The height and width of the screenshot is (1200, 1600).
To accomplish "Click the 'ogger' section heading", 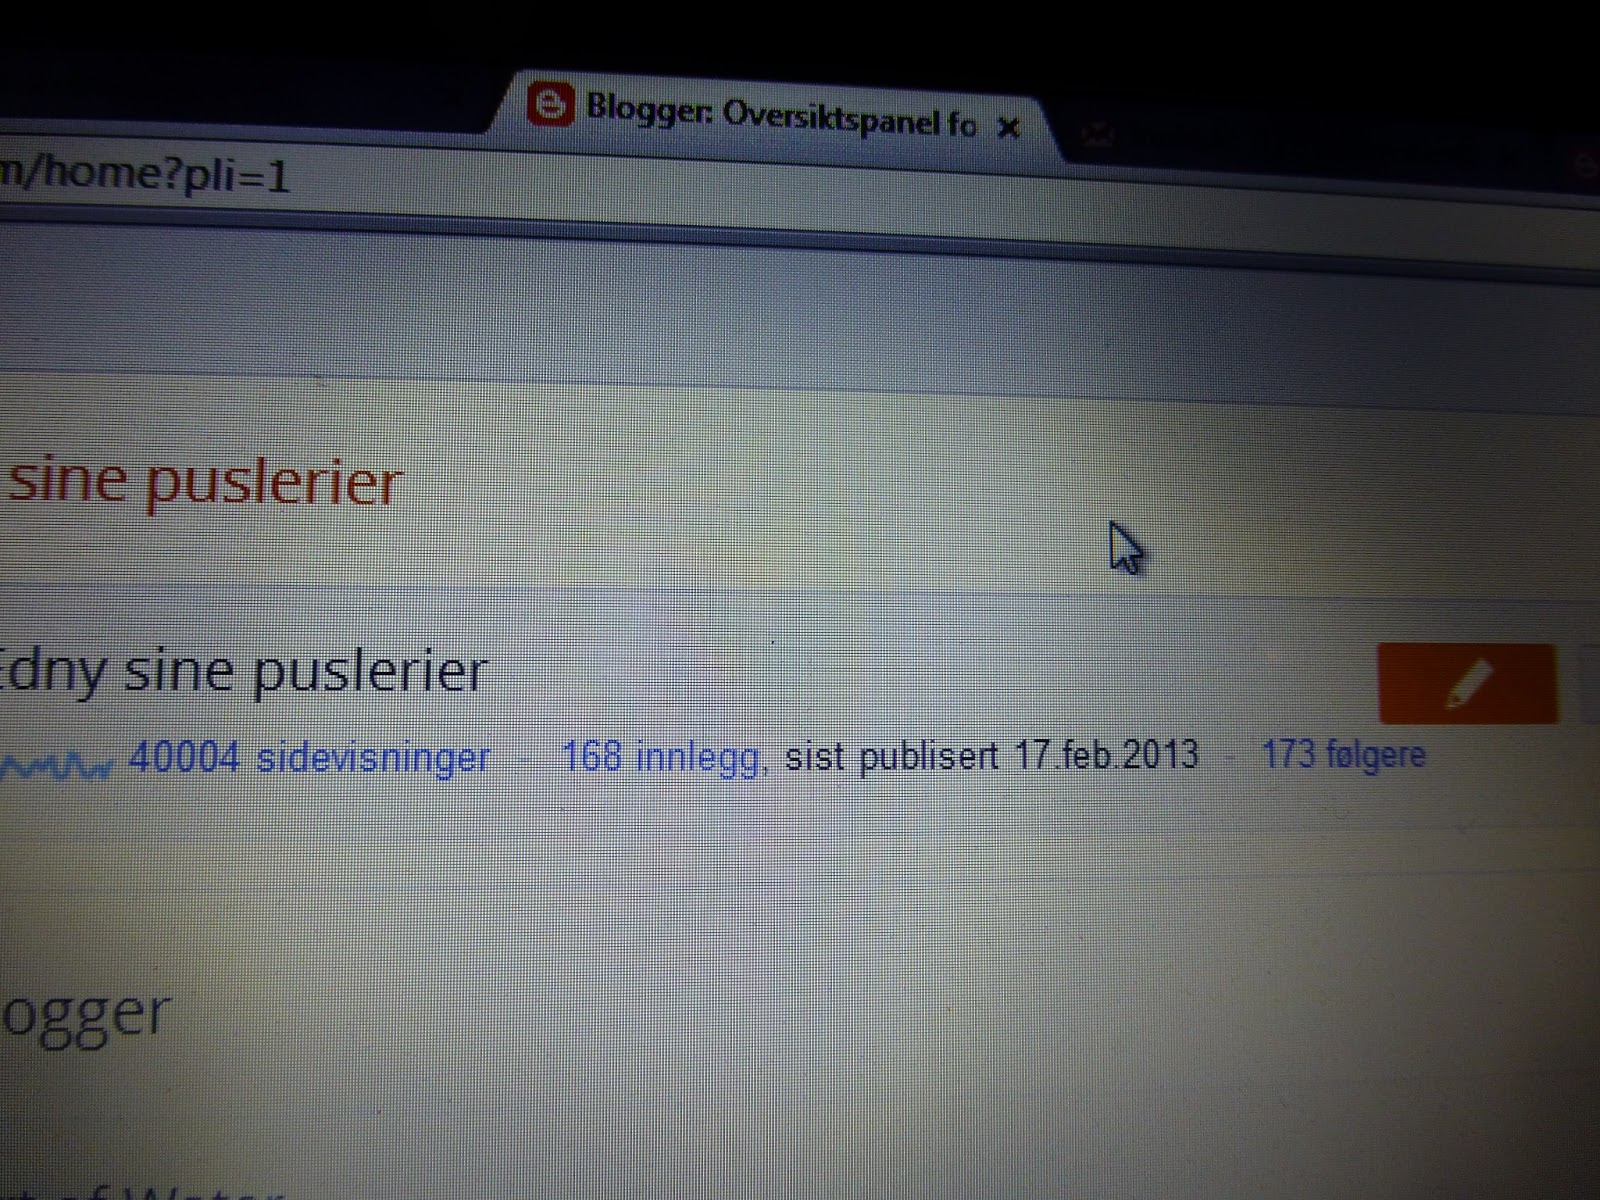I will pyautogui.click(x=86, y=1017).
